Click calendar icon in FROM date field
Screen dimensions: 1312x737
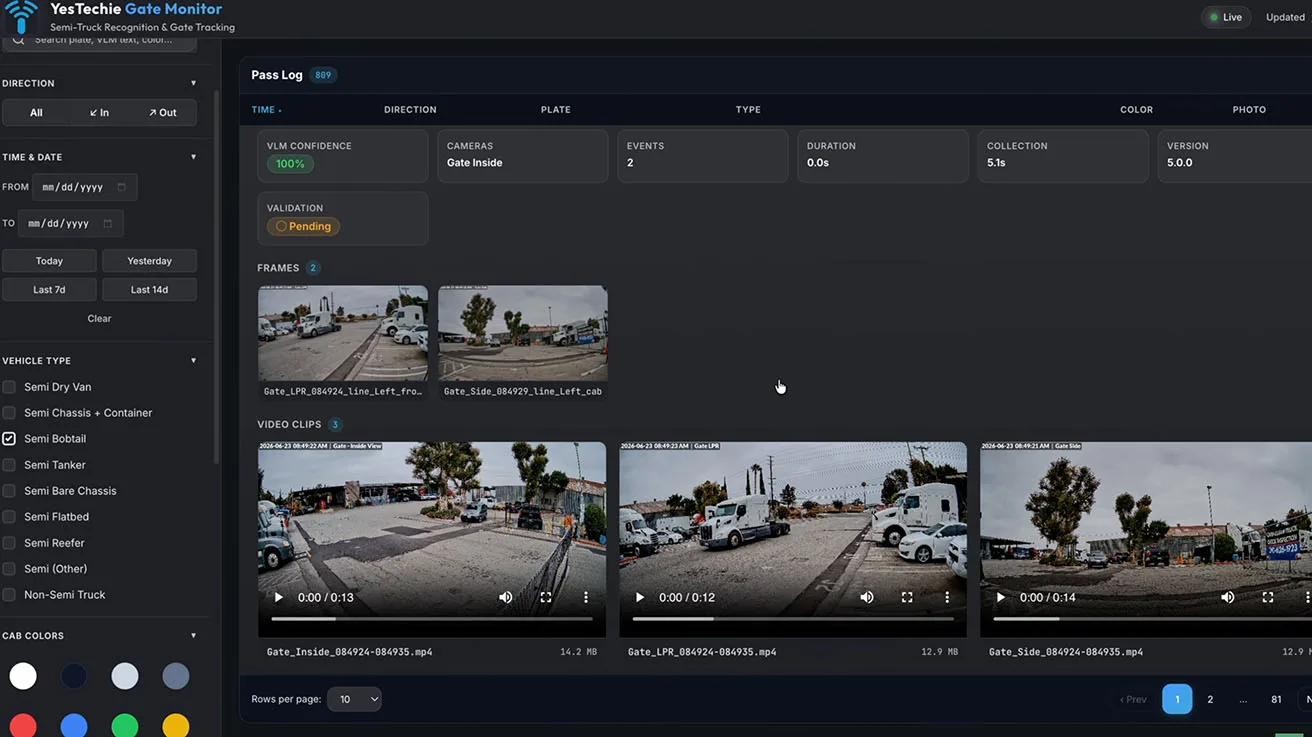tap(122, 187)
